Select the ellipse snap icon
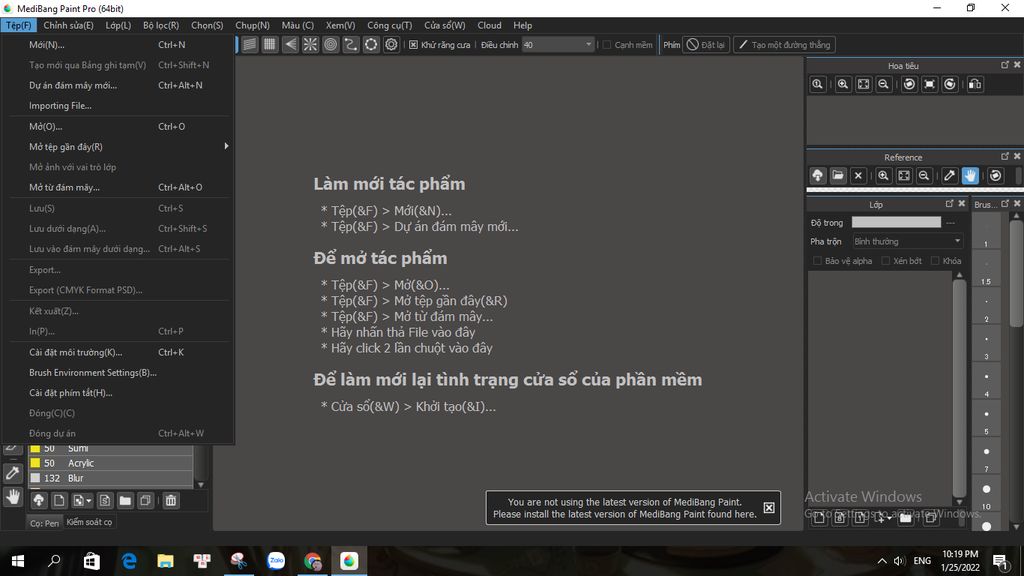The image size is (1024, 576). 371,44
